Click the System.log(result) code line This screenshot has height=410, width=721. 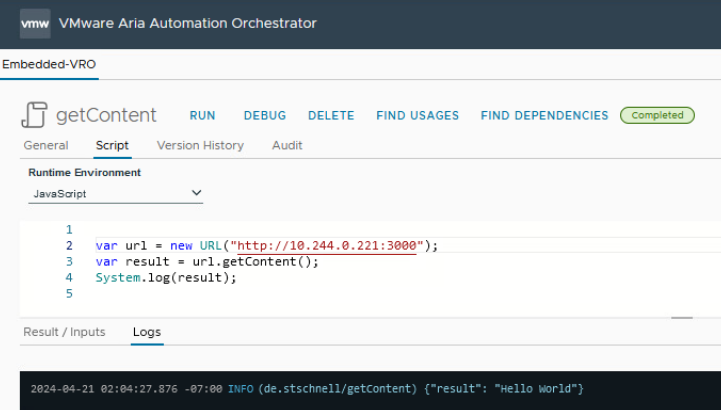[x=166, y=278]
